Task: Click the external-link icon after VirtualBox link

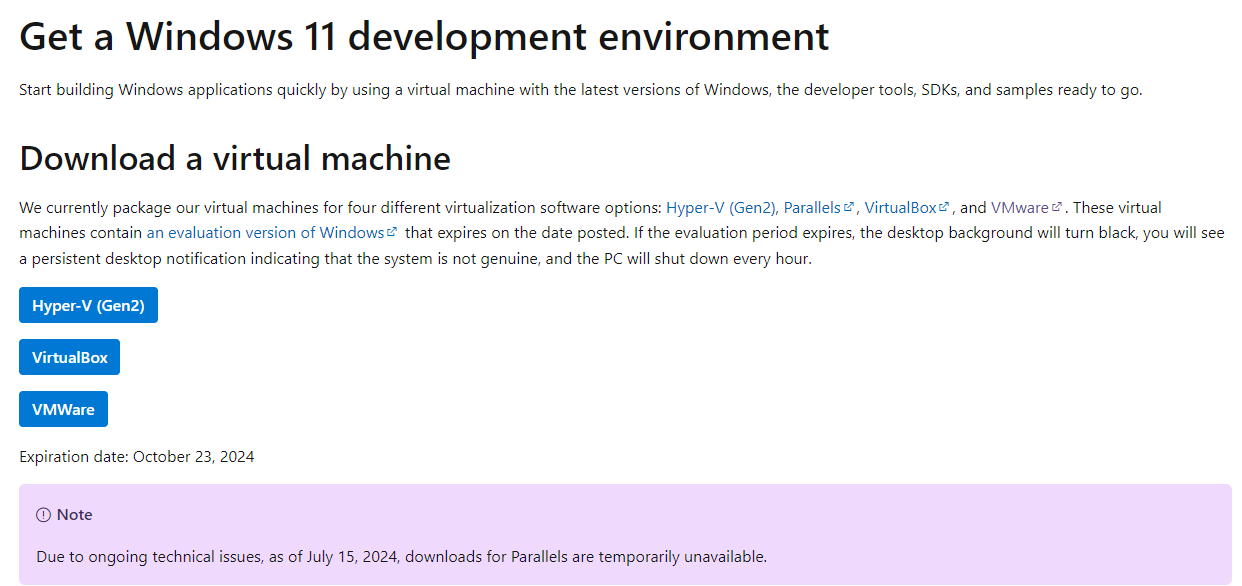Action: pyautogui.click(x=944, y=207)
